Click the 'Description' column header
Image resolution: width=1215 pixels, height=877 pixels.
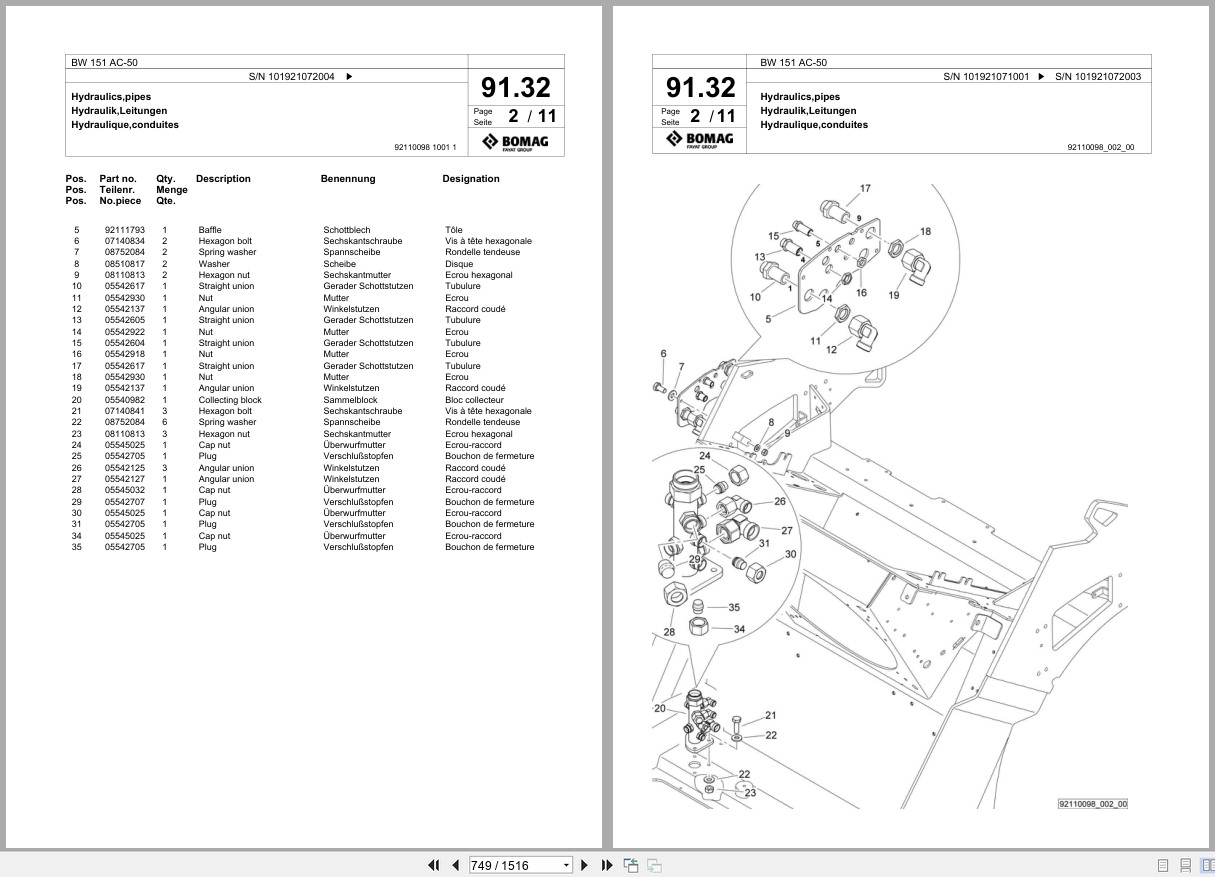point(223,179)
